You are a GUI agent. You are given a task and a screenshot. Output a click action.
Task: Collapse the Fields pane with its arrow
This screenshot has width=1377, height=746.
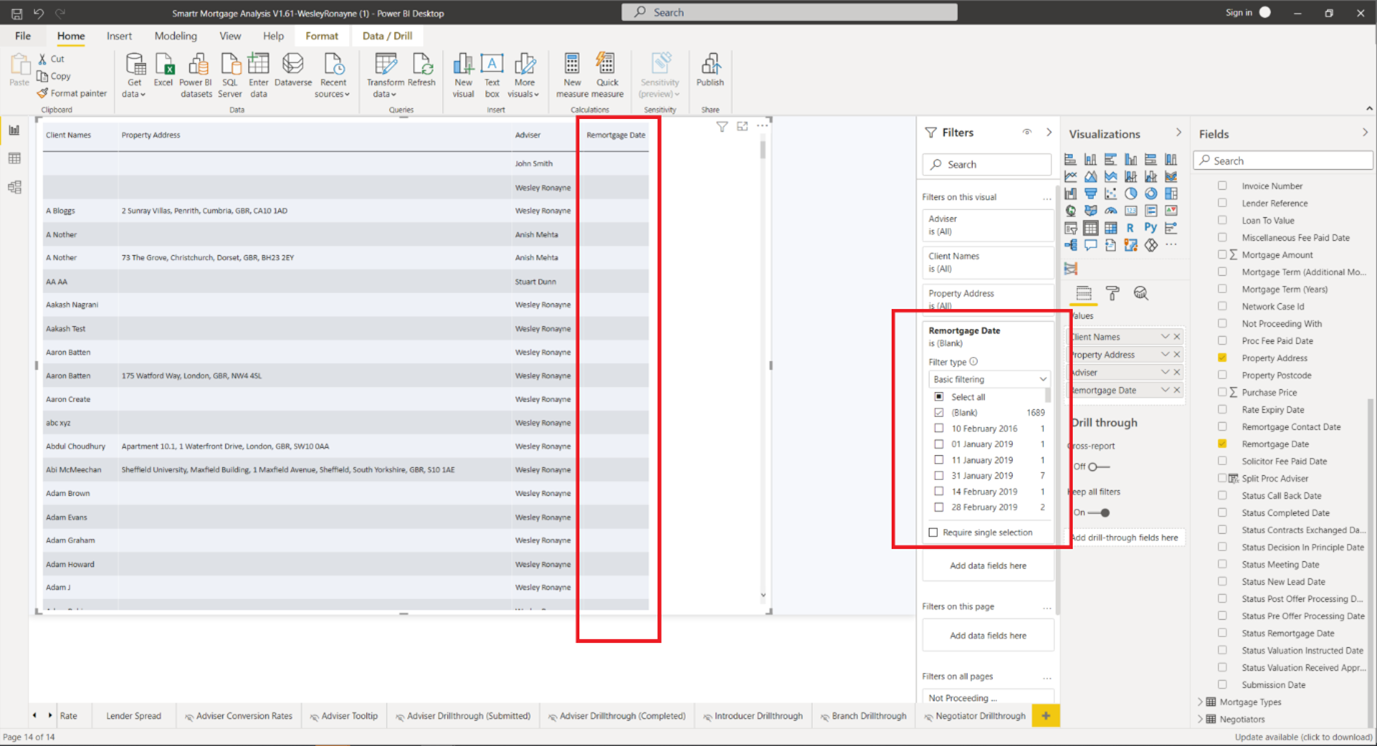point(1365,133)
